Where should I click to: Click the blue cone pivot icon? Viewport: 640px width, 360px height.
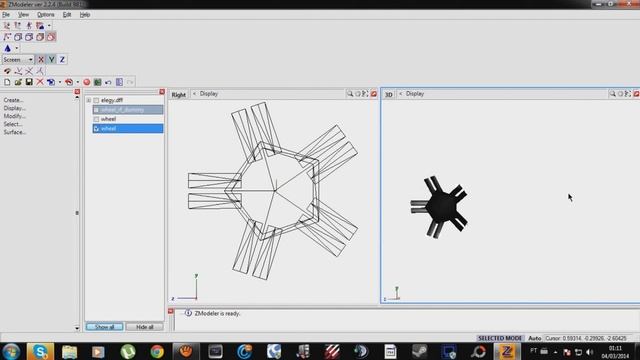(x=7, y=48)
